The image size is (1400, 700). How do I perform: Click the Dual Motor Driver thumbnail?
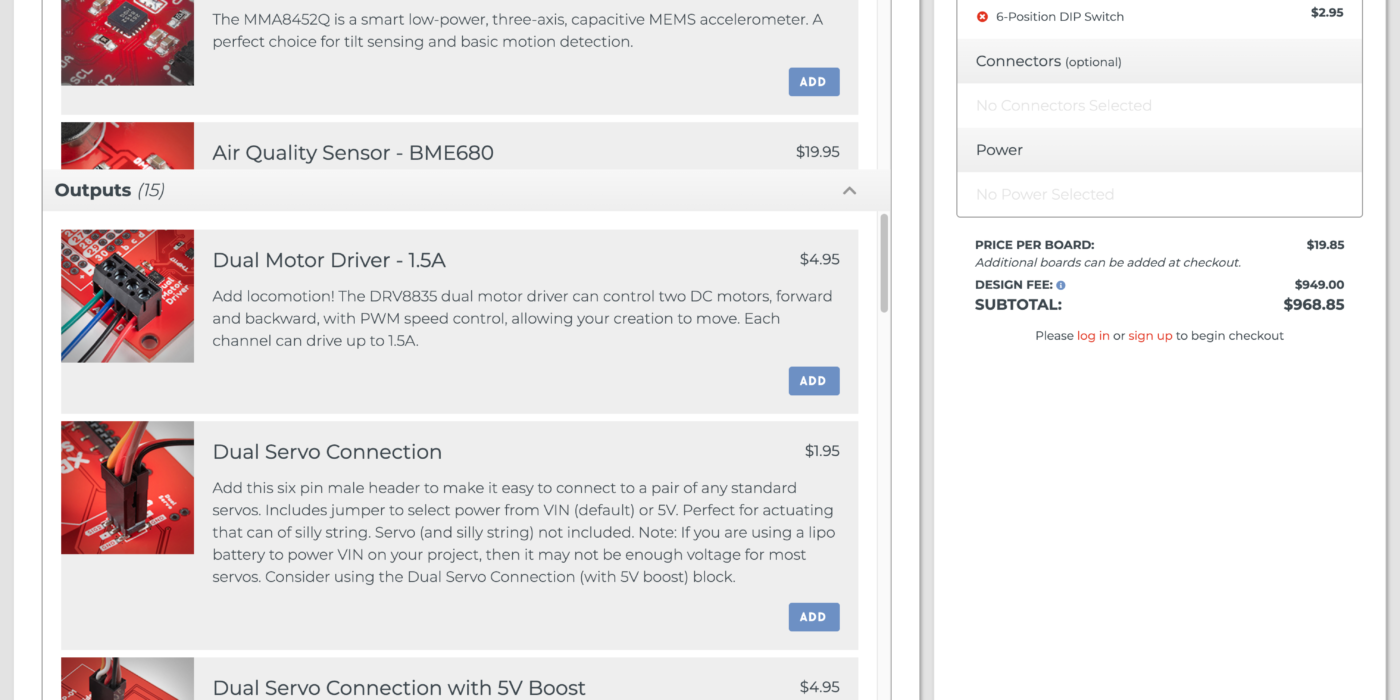pyautogui.click(x=127, y=296)
